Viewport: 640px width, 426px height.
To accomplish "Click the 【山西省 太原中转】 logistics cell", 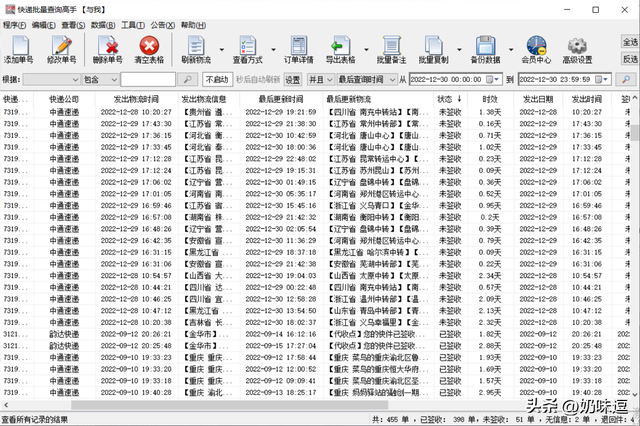I will [x=377, y=276].
